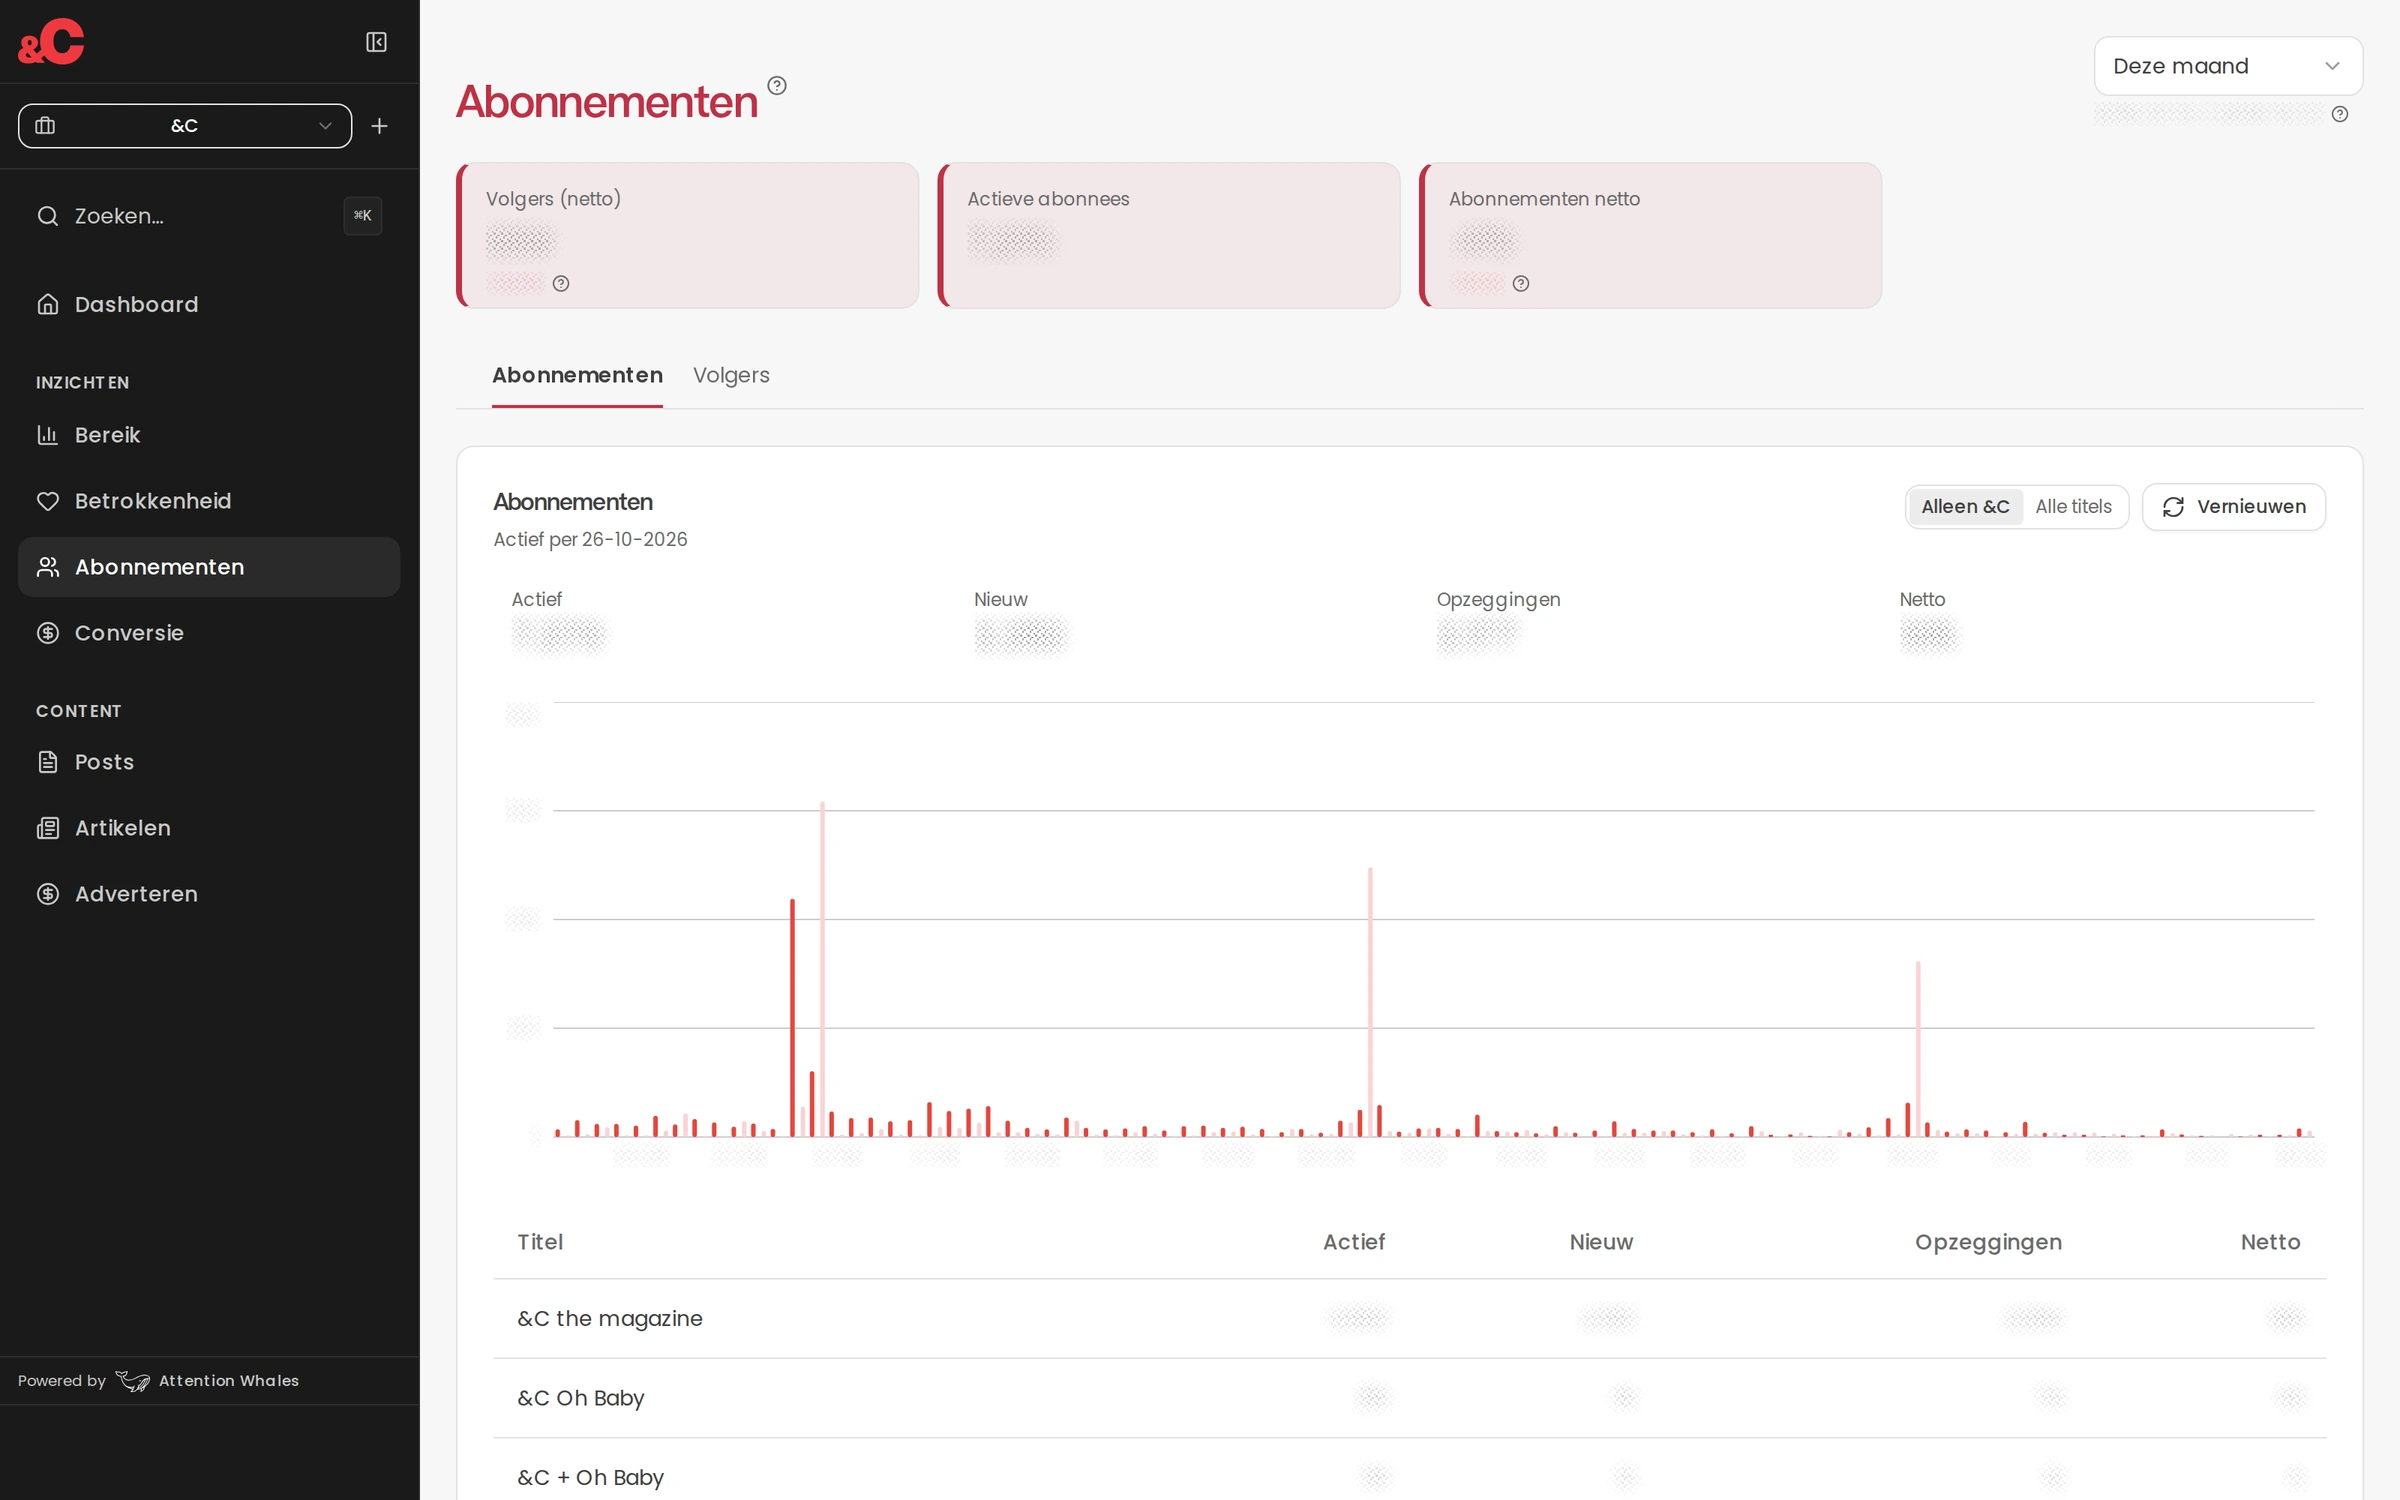2400x1500 pixels.
Task: Click the help icon below the period dropdown
Action: click(x=2340, y=114)
